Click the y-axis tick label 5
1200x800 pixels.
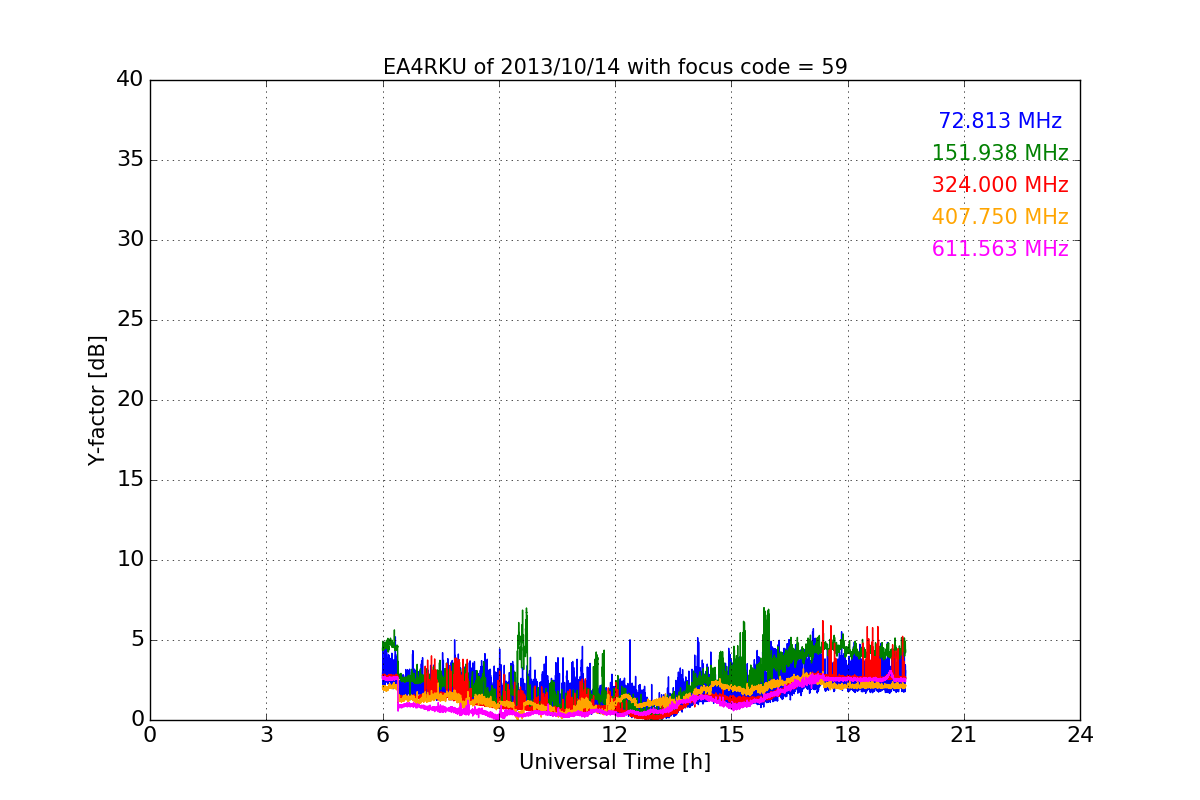[137, 640]
